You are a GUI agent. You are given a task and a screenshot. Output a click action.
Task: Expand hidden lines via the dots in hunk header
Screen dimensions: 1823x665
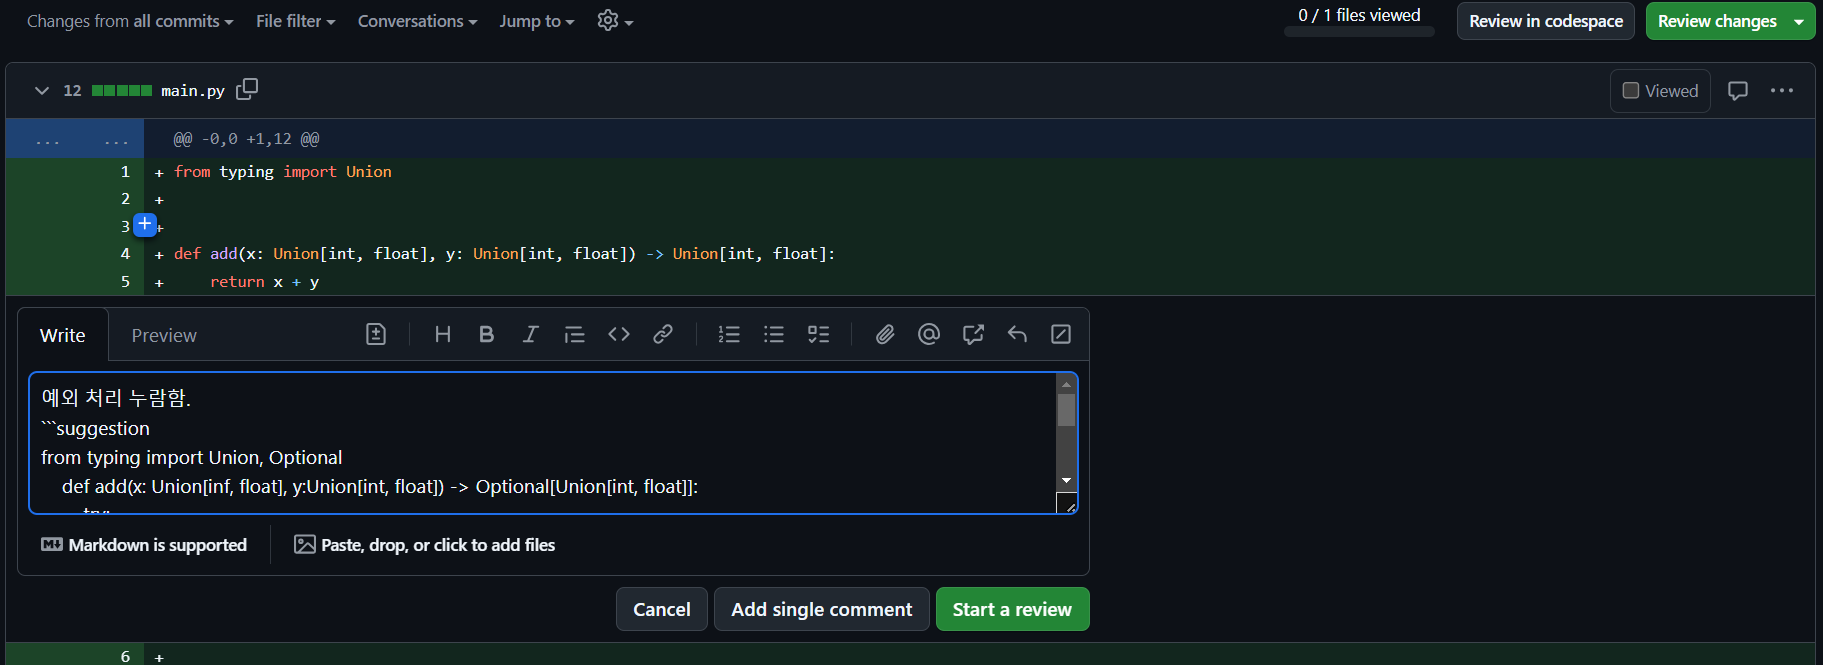(x=74, y=139)
